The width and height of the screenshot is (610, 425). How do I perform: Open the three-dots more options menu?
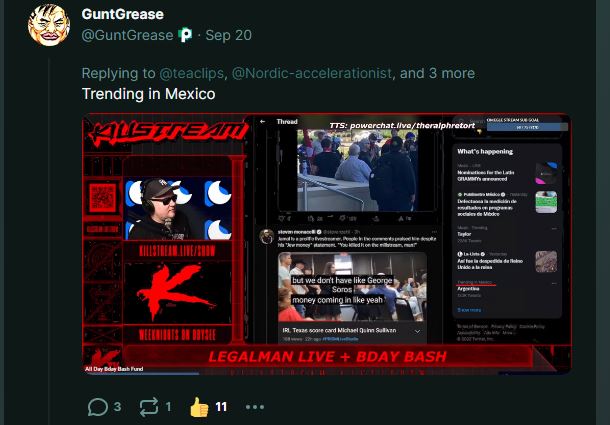(255, 407)
